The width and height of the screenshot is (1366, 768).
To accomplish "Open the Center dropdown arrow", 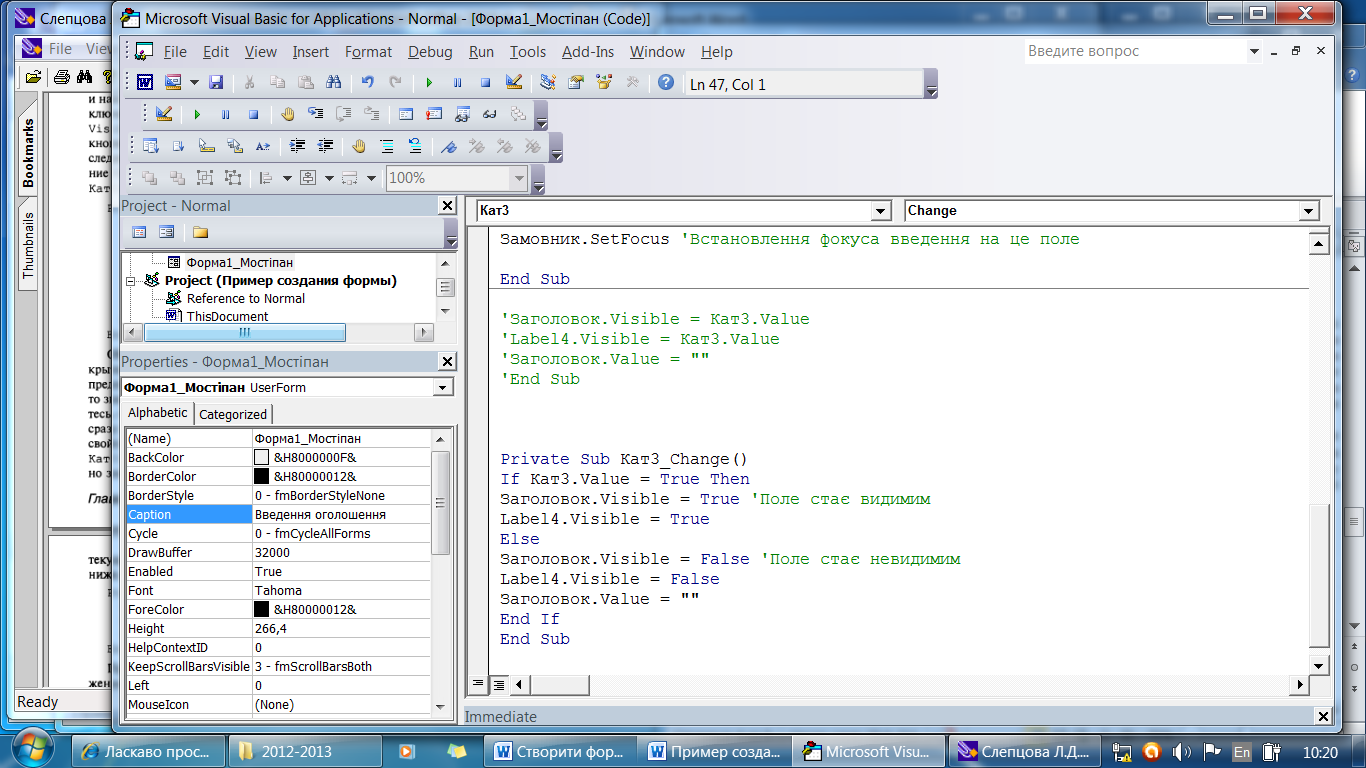I will [x=328, y=178].
